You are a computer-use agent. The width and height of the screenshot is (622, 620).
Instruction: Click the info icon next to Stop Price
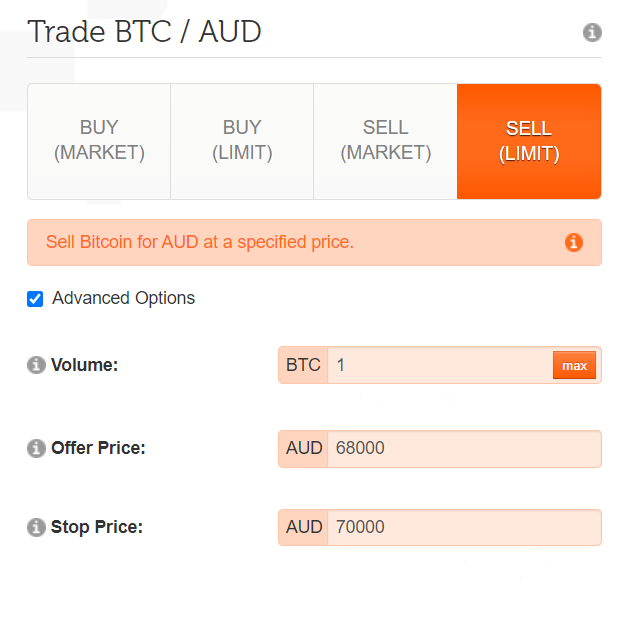click(x=37, y=527)
